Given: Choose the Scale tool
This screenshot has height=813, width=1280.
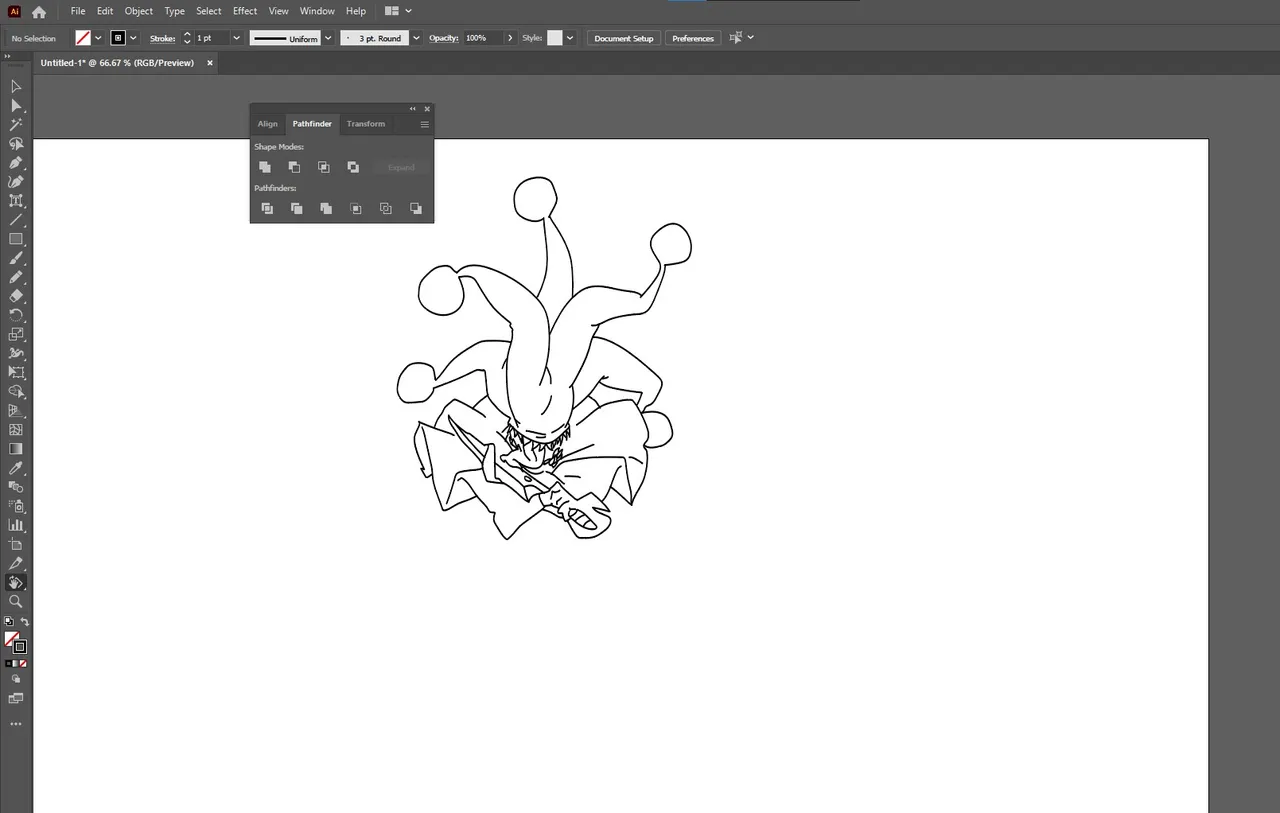Looking at the screenshot, I should tap(16, 334).
